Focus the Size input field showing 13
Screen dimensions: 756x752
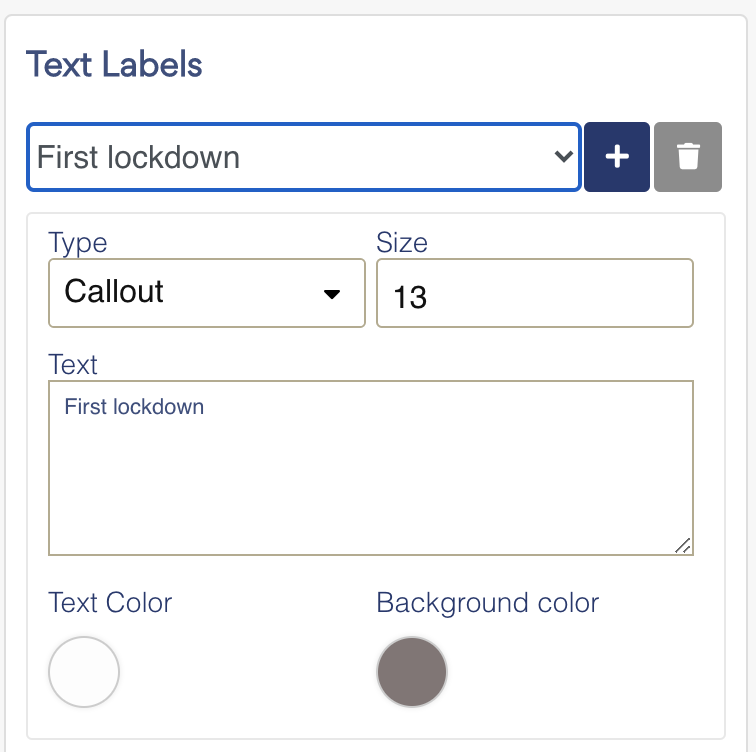pos(535,293)
